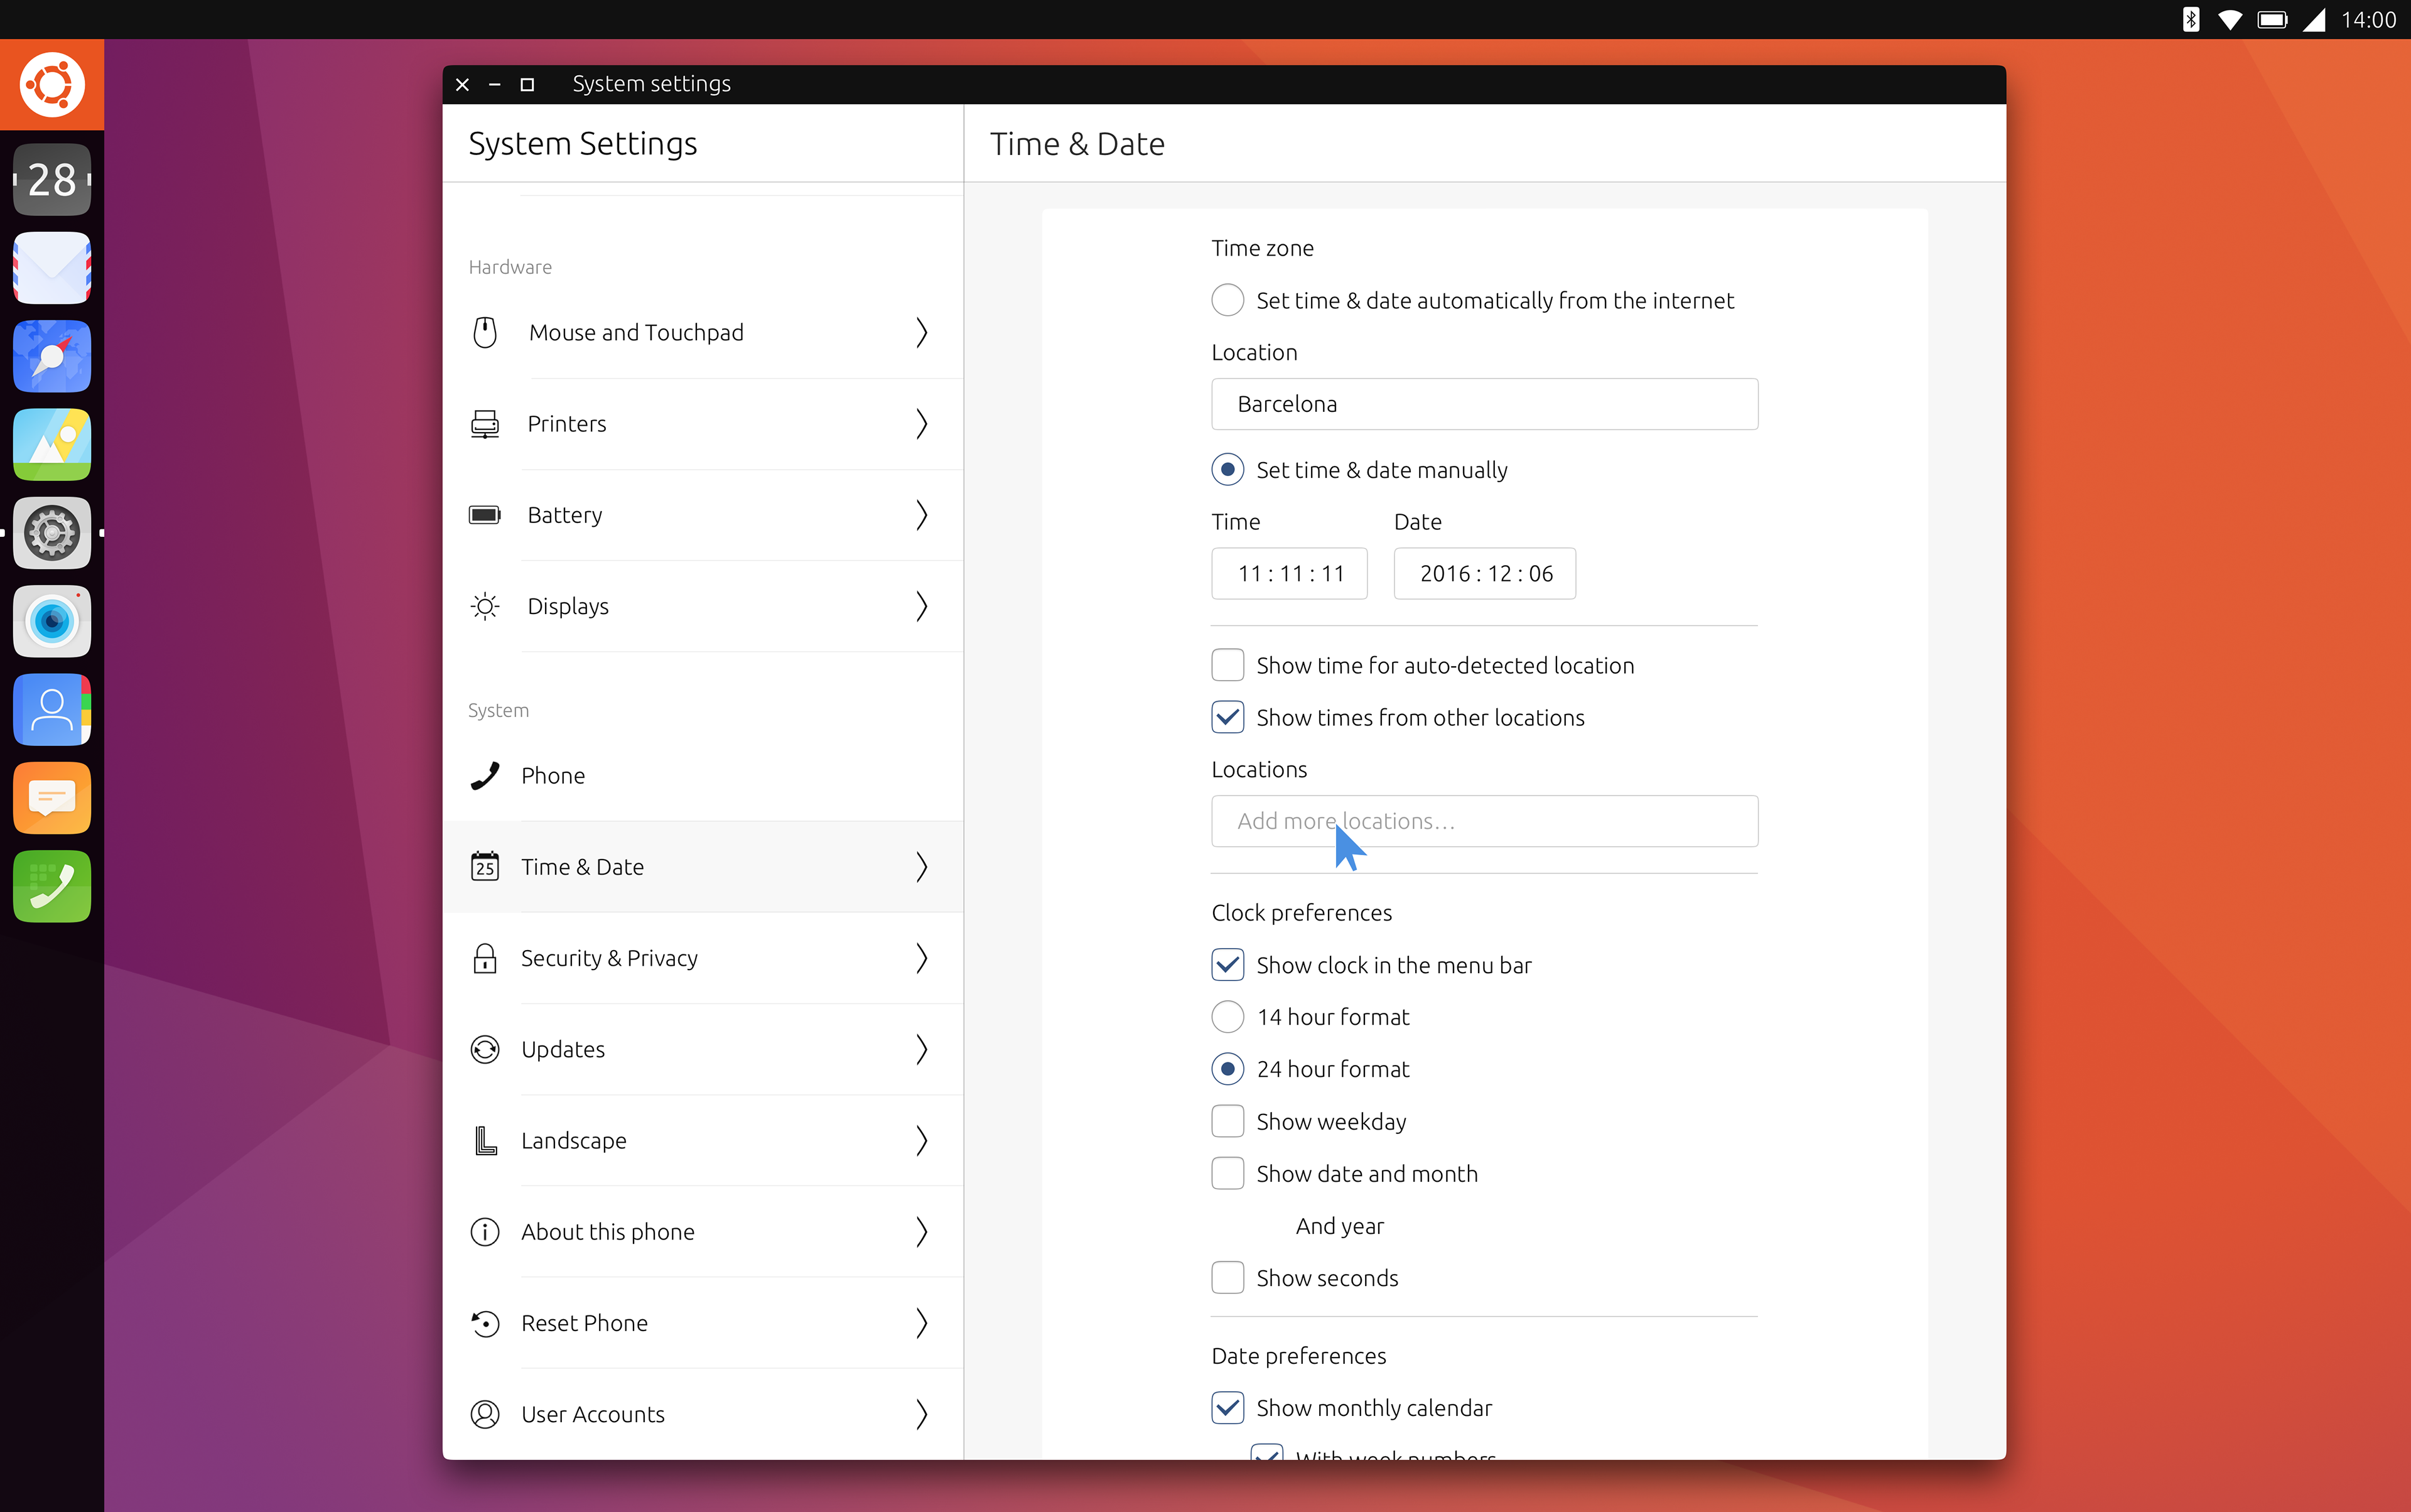Select the 24 hour format option
The width and height of the screenshot is (2411, 1512).
[1228, 1069]
